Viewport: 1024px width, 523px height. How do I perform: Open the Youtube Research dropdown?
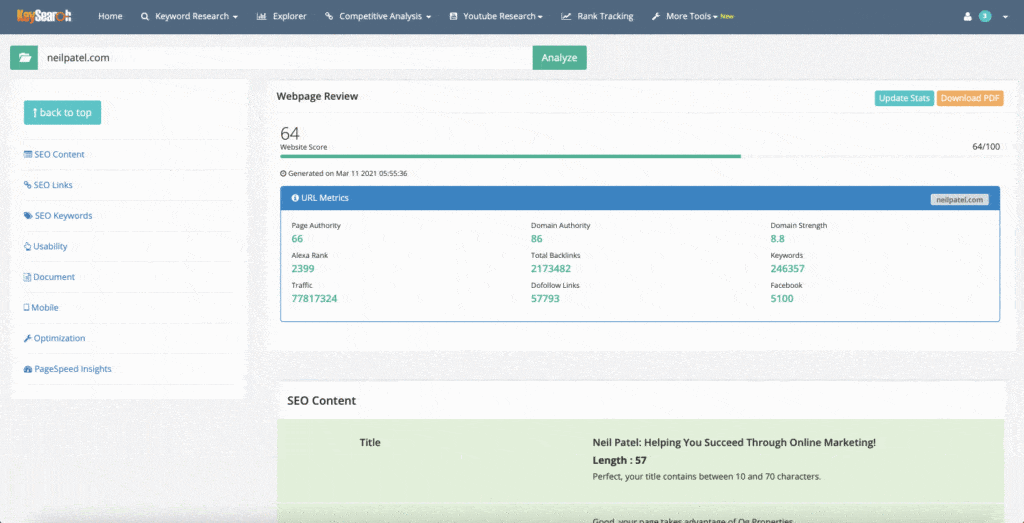496,16
